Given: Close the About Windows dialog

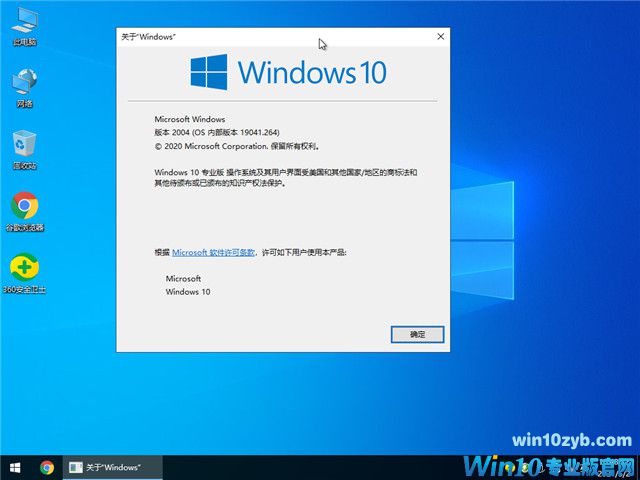Looking at the screenshot, I should point(440,37).
